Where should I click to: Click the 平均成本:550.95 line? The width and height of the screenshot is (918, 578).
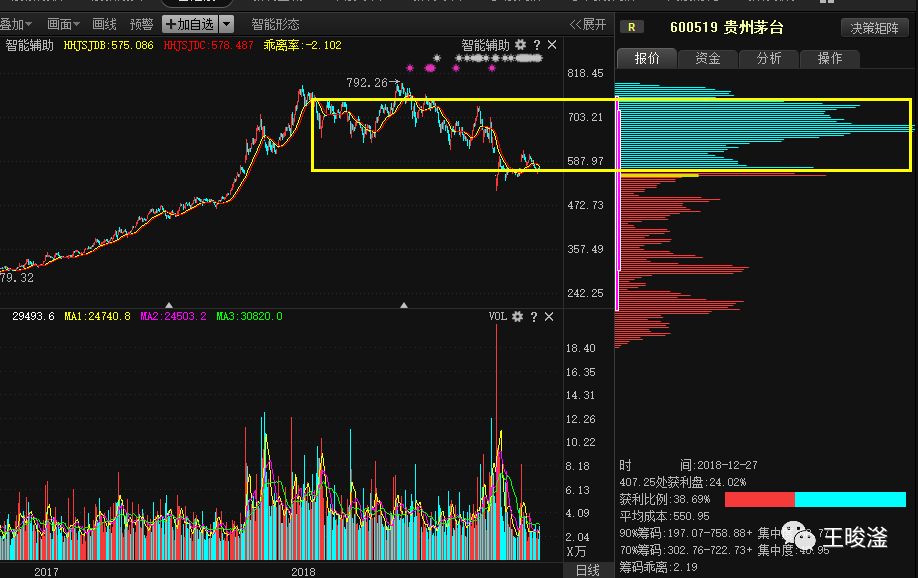(664, 517)
